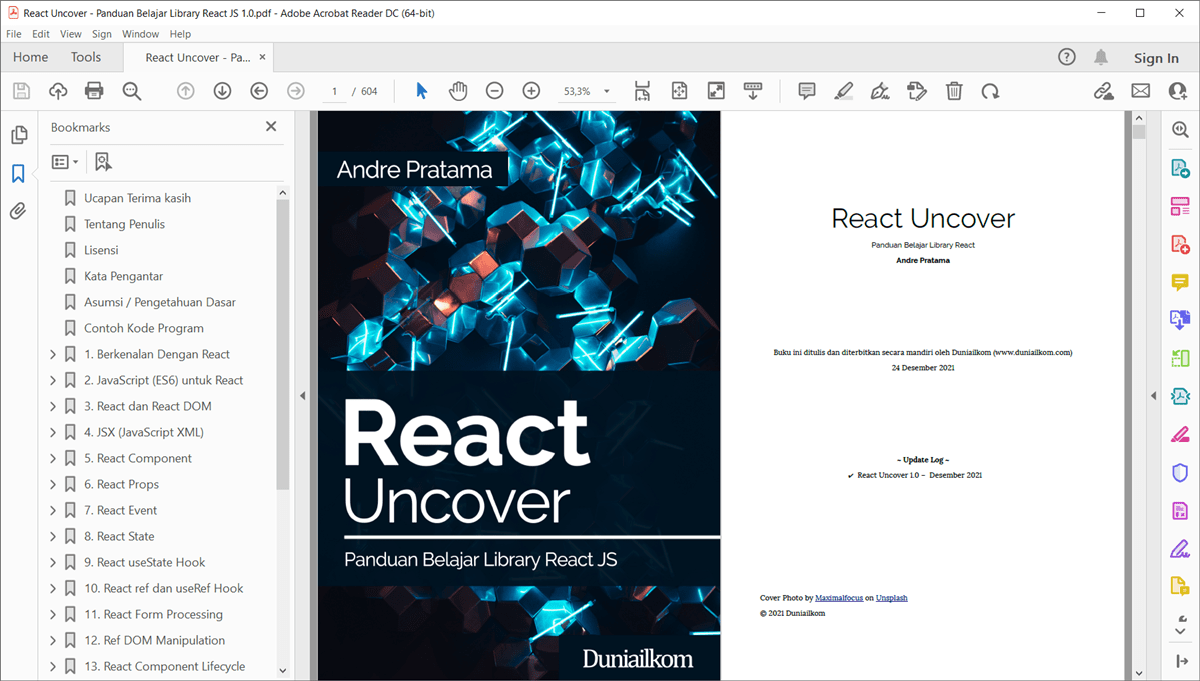Screen dimensions: 1200x681
Task: Open the Edit menu
Action: pos(41,34)
